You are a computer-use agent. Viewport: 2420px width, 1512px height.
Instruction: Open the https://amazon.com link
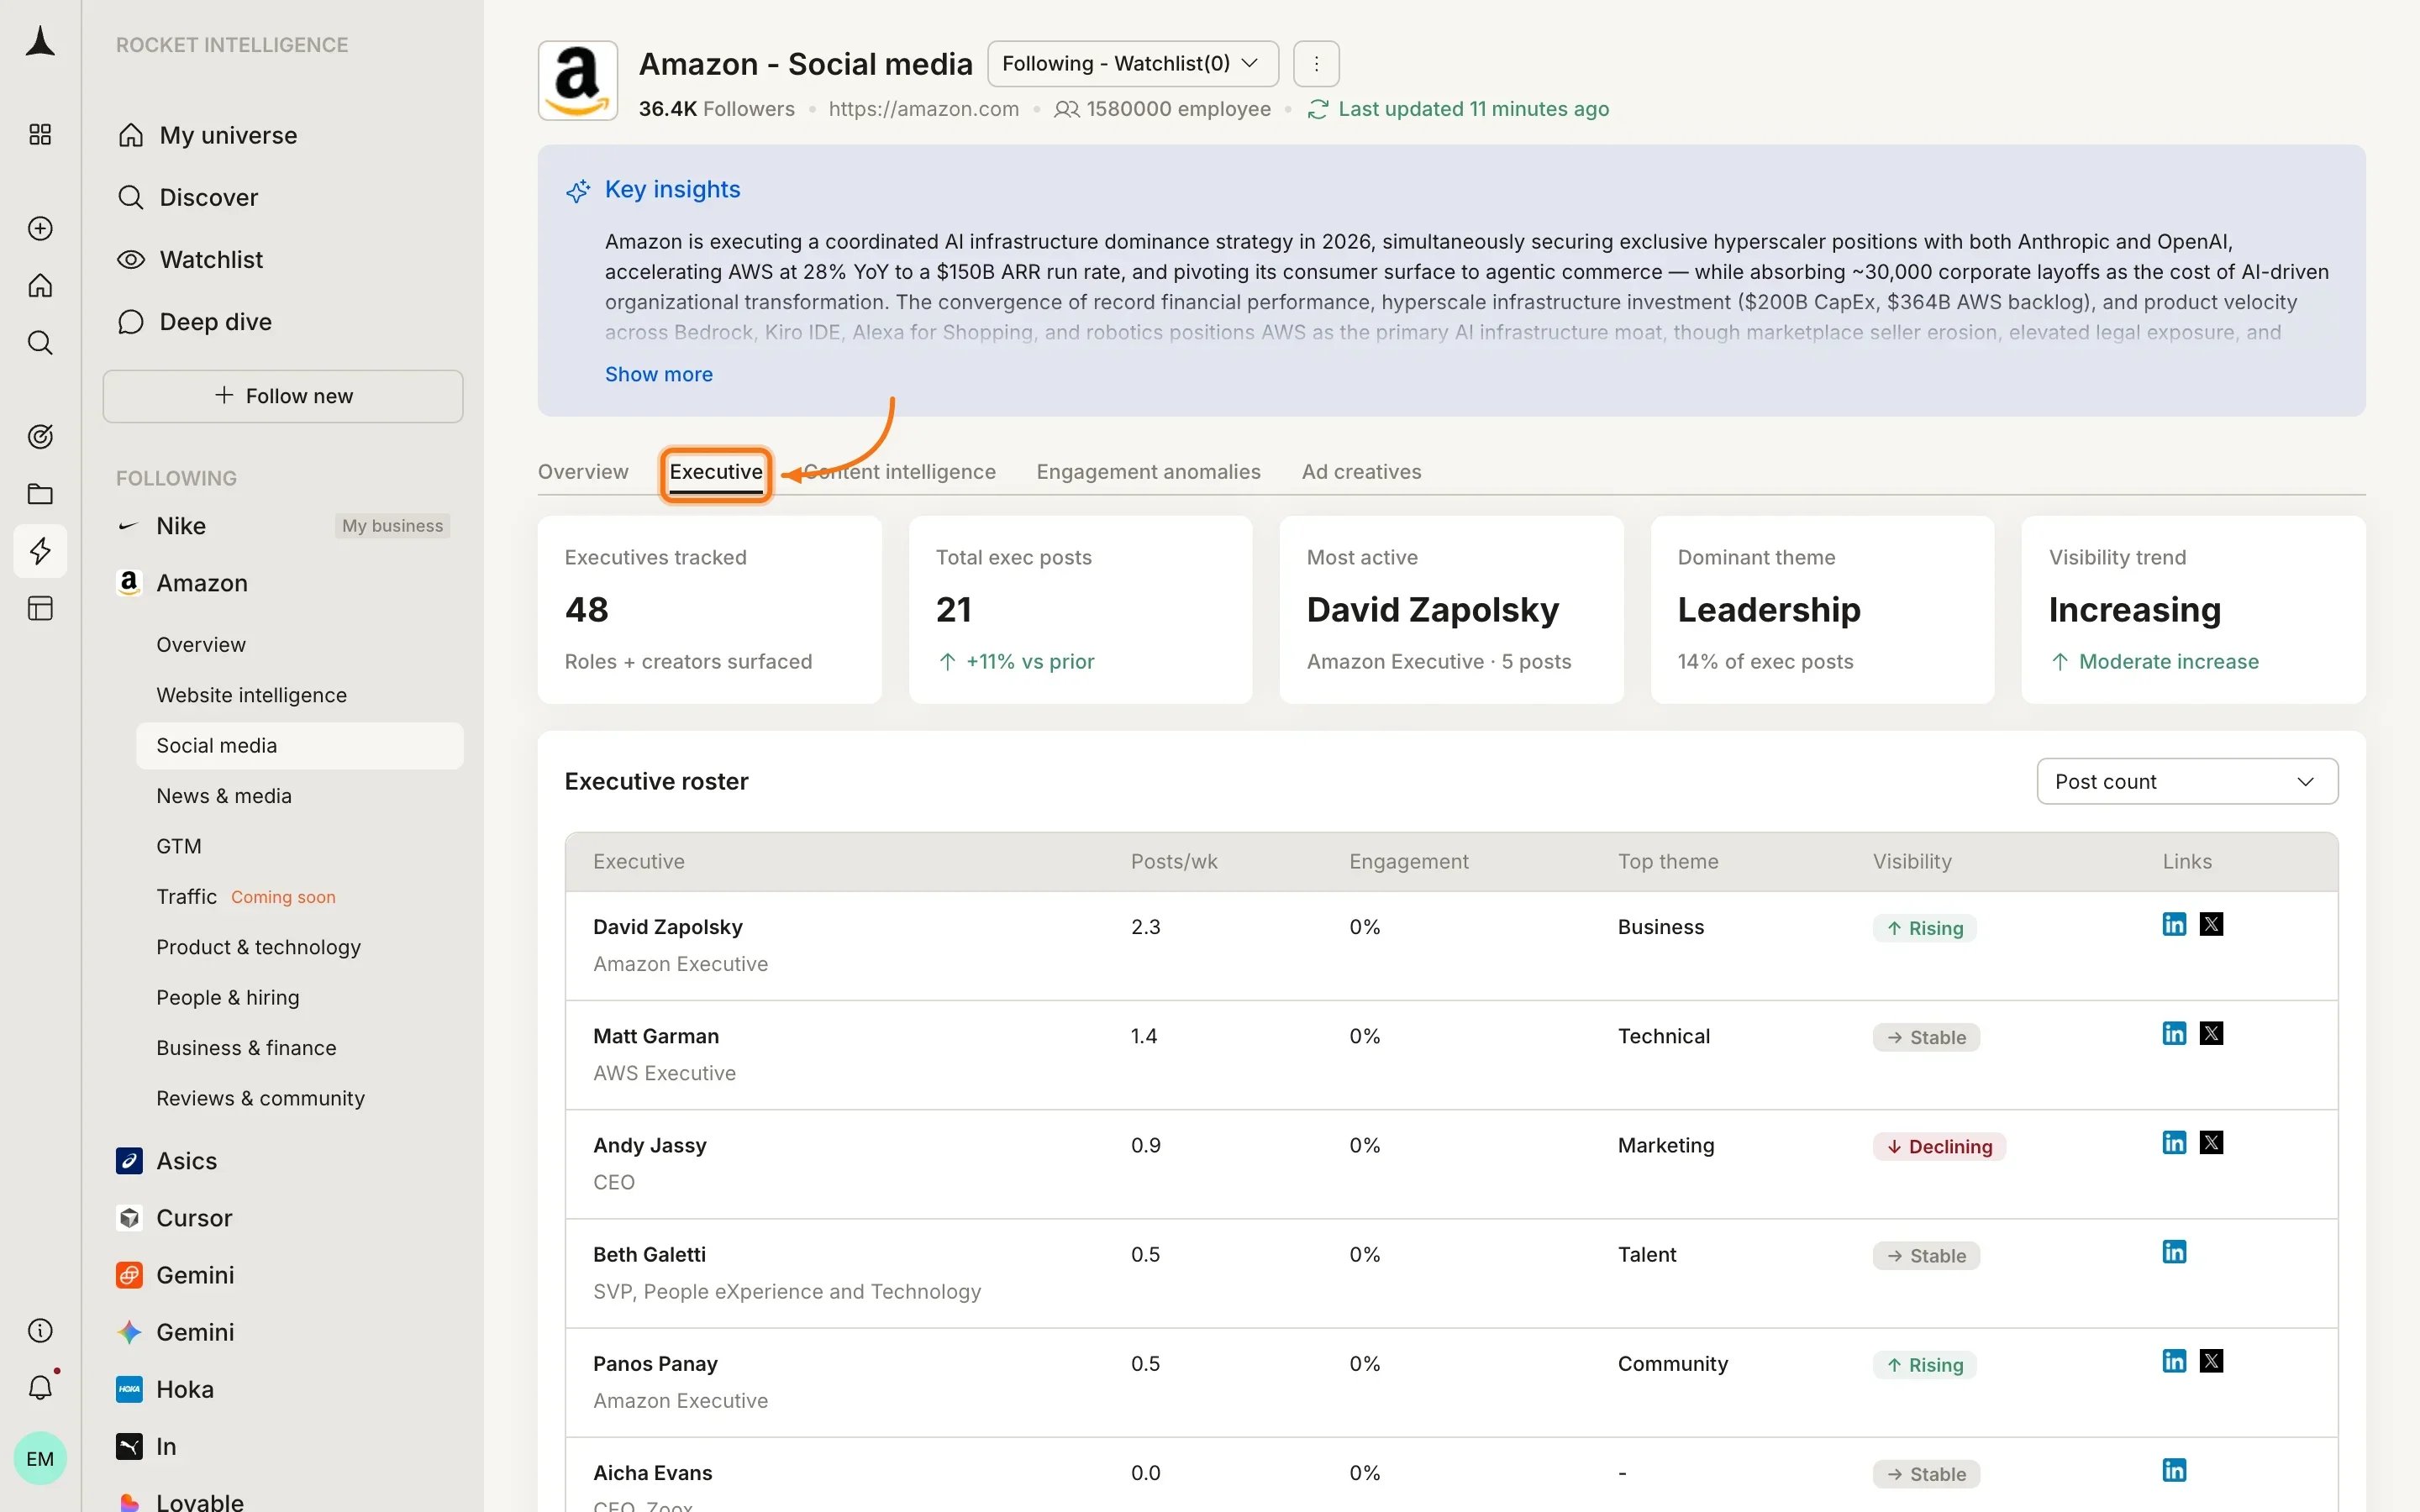(924, 109)
